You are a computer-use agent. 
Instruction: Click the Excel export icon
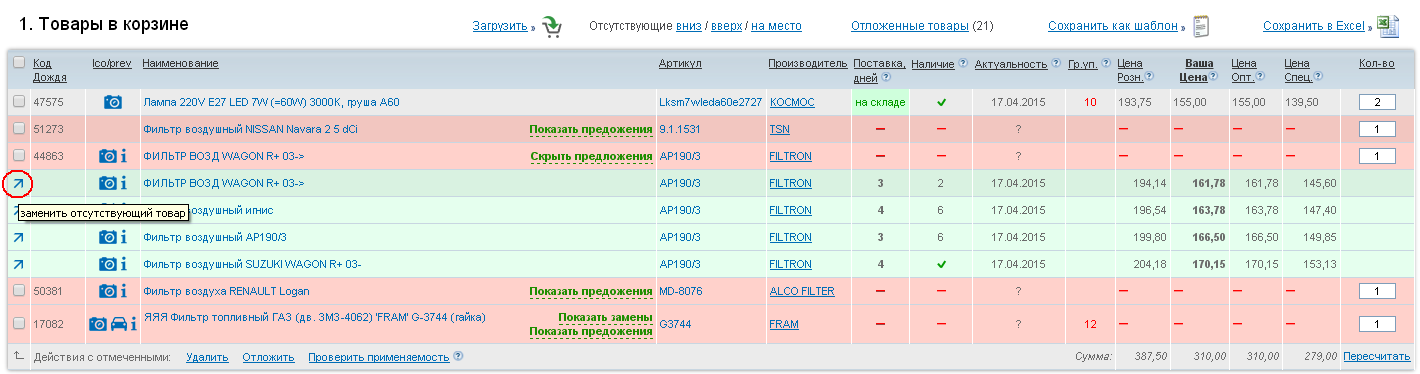1388,26
